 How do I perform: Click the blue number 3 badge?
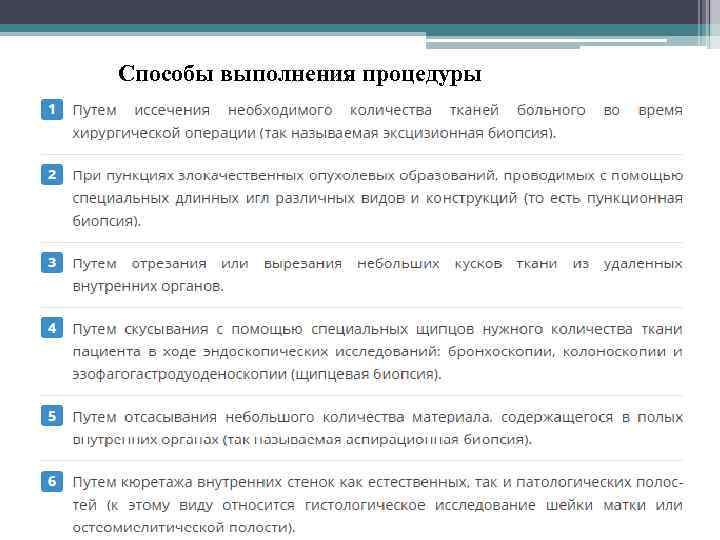(x=52, y=263)
